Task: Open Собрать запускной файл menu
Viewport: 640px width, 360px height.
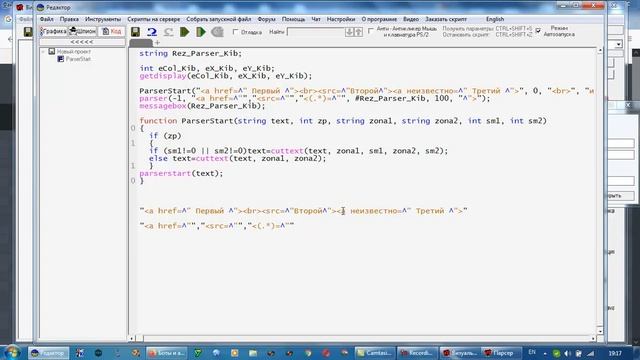Action: click(219, 19)
